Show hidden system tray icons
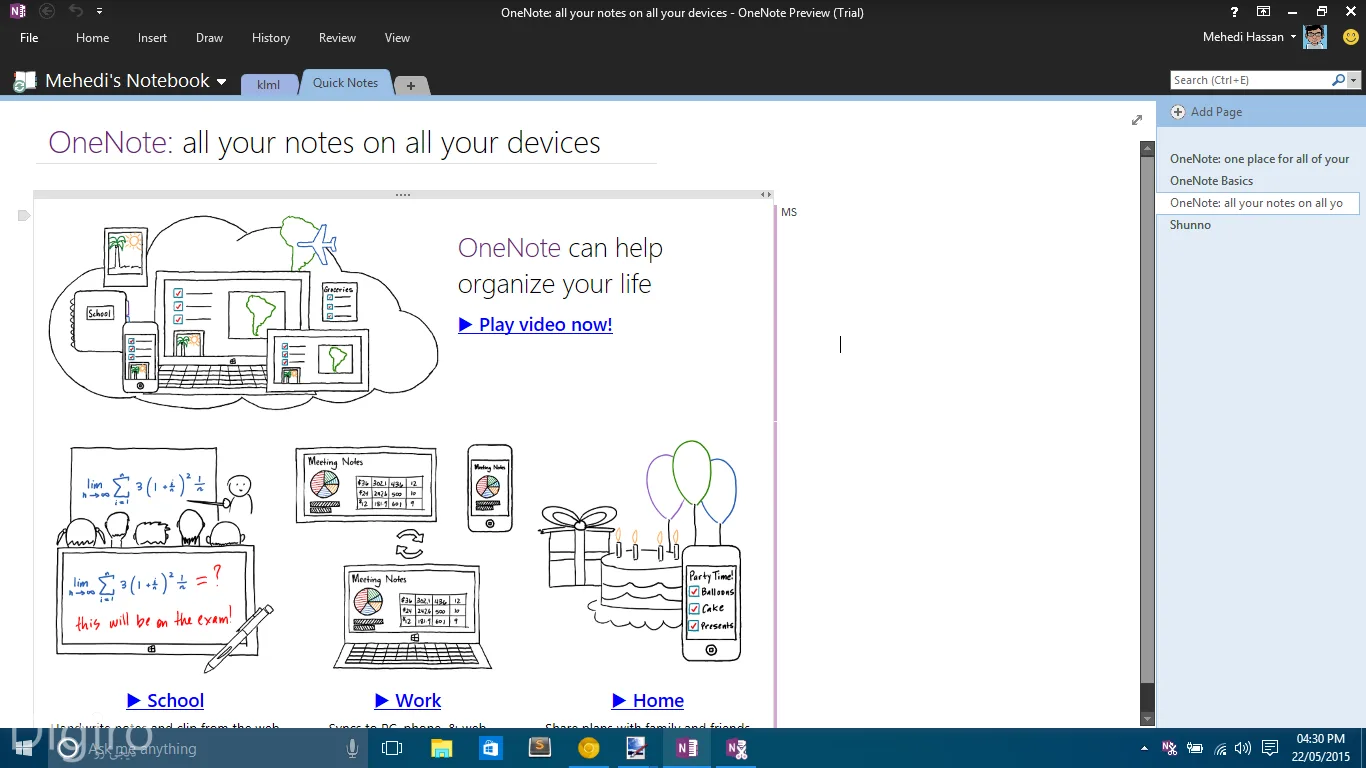The height and width of the screenshot is (768, 1366). click(1144, 748)
